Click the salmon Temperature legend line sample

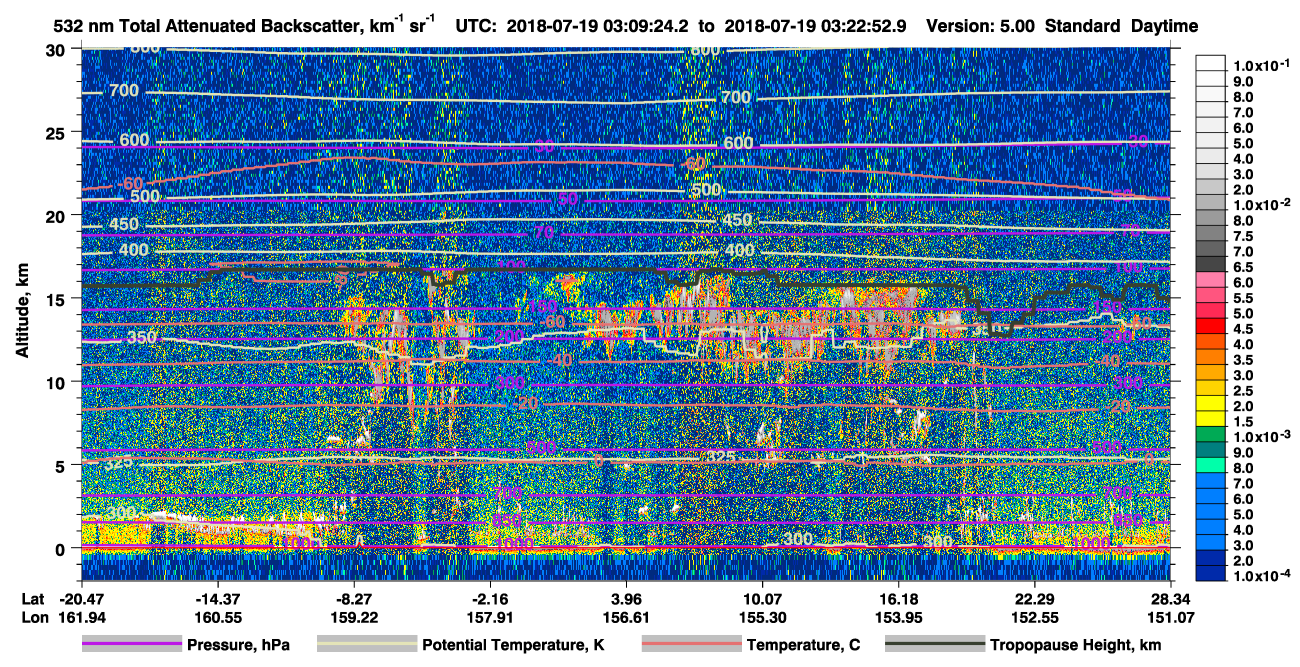pyautogui.click(x=691, y=645)
